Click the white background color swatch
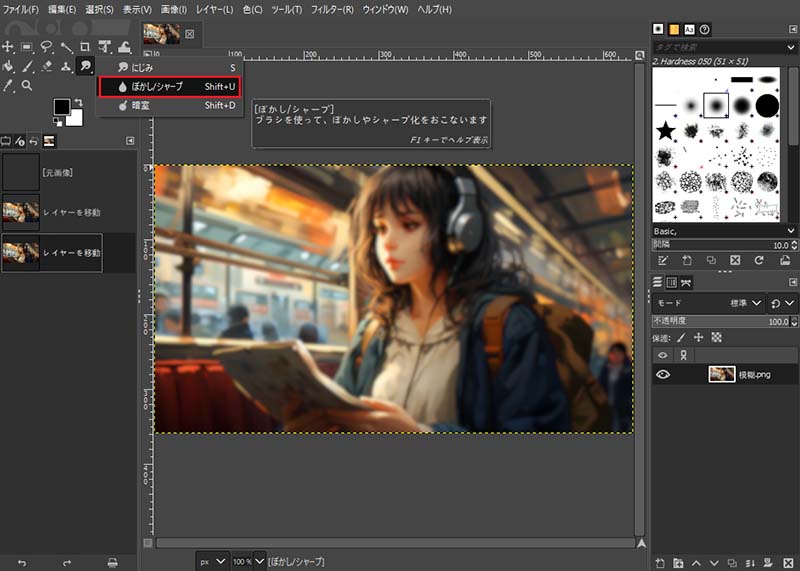The width and height of the screenshot is (800, 571). tap(76, 119)
